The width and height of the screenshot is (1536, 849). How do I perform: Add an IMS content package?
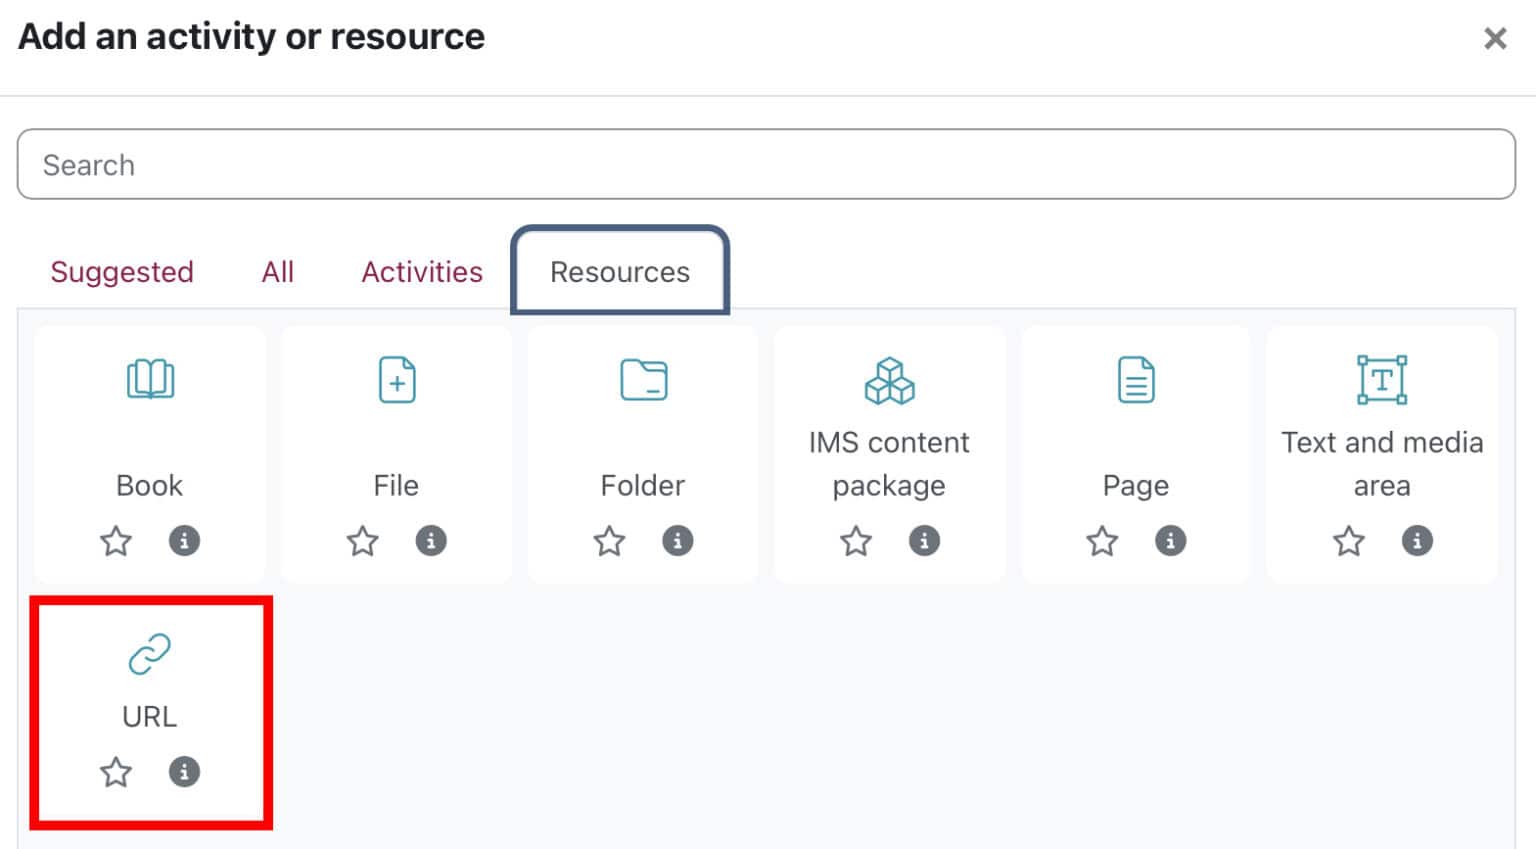pos(889,381)
